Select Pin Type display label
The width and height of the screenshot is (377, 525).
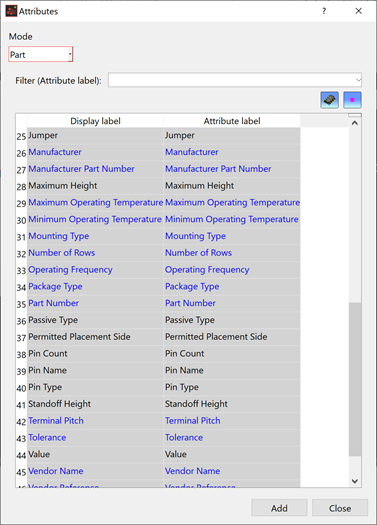point(95,387)
